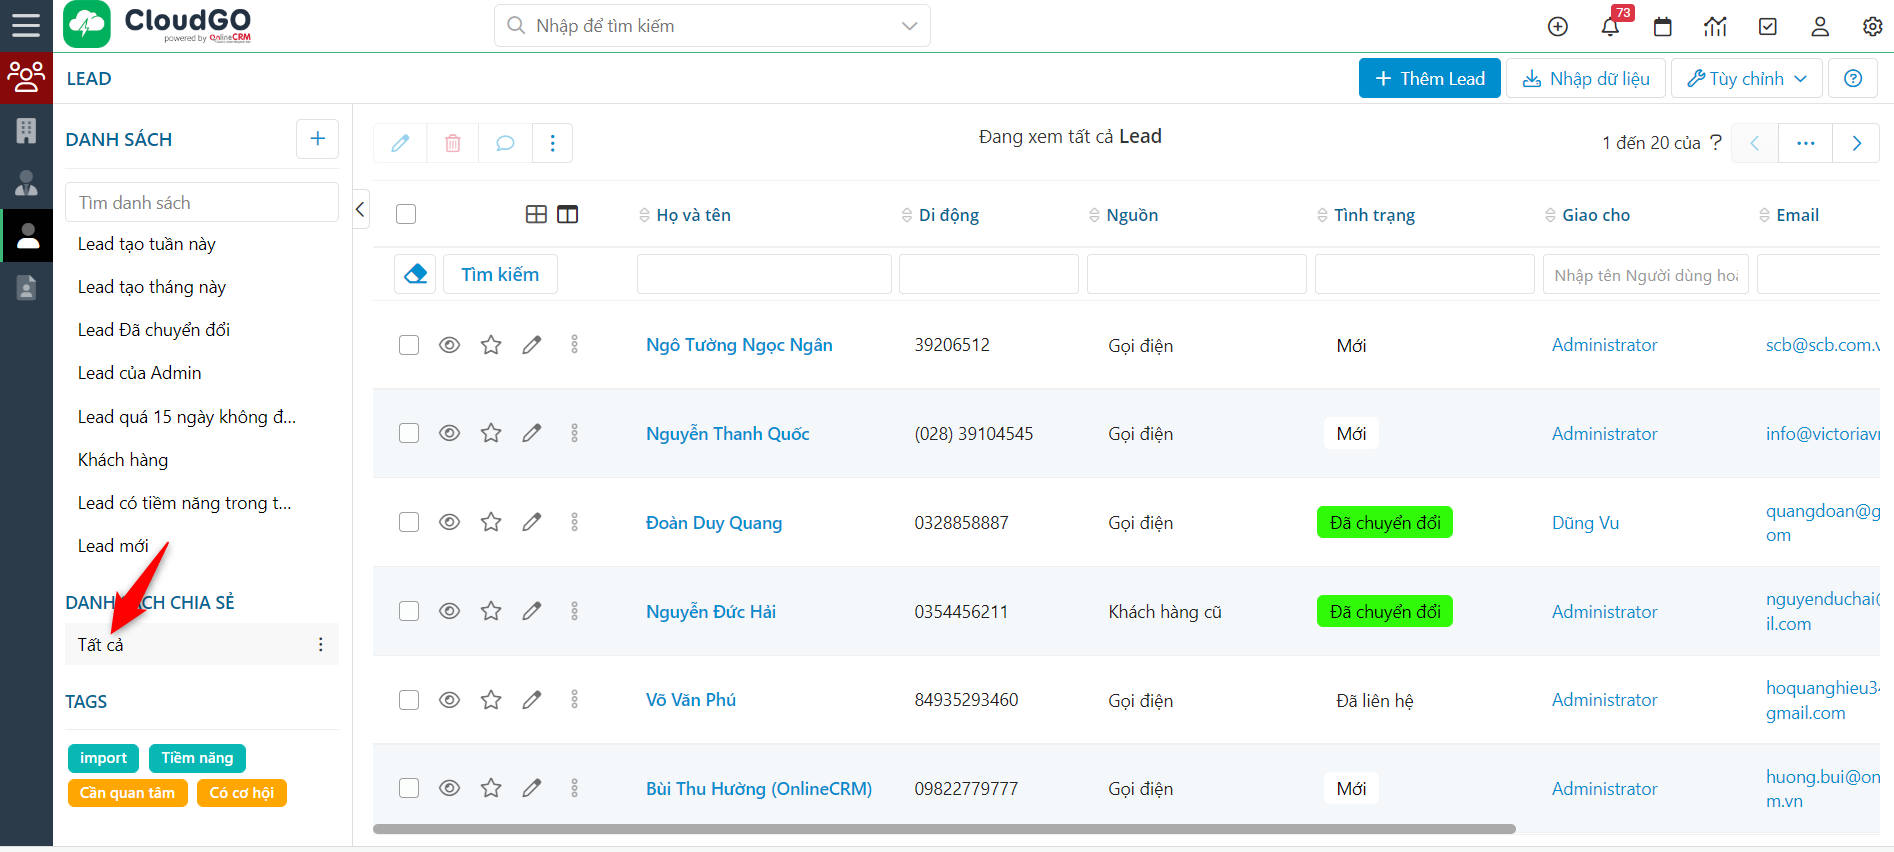Click the horizontal scrollbar under the table
1894x852 pixels.
pos(943,829)
